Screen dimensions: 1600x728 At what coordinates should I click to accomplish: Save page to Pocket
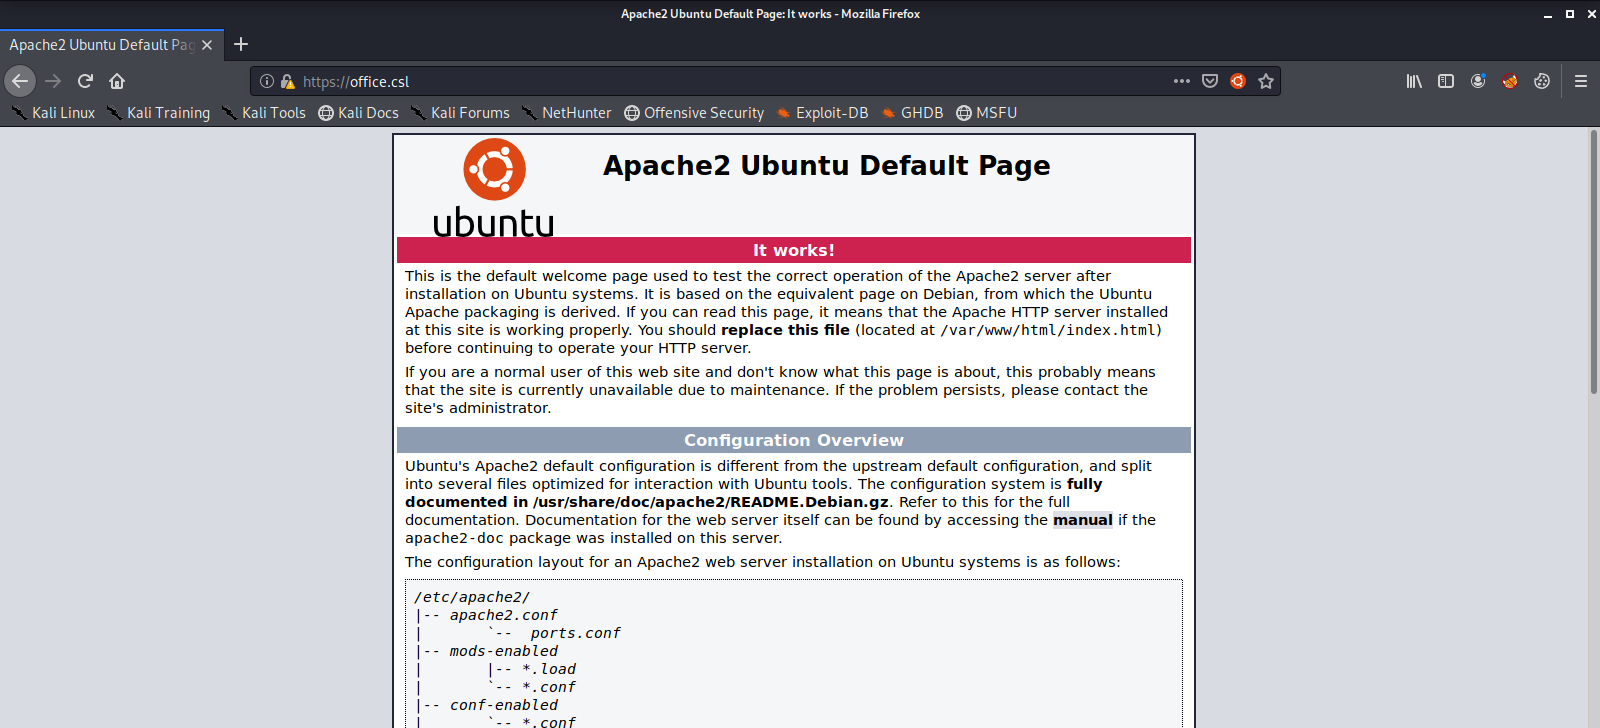click(x=1210, y=81)
